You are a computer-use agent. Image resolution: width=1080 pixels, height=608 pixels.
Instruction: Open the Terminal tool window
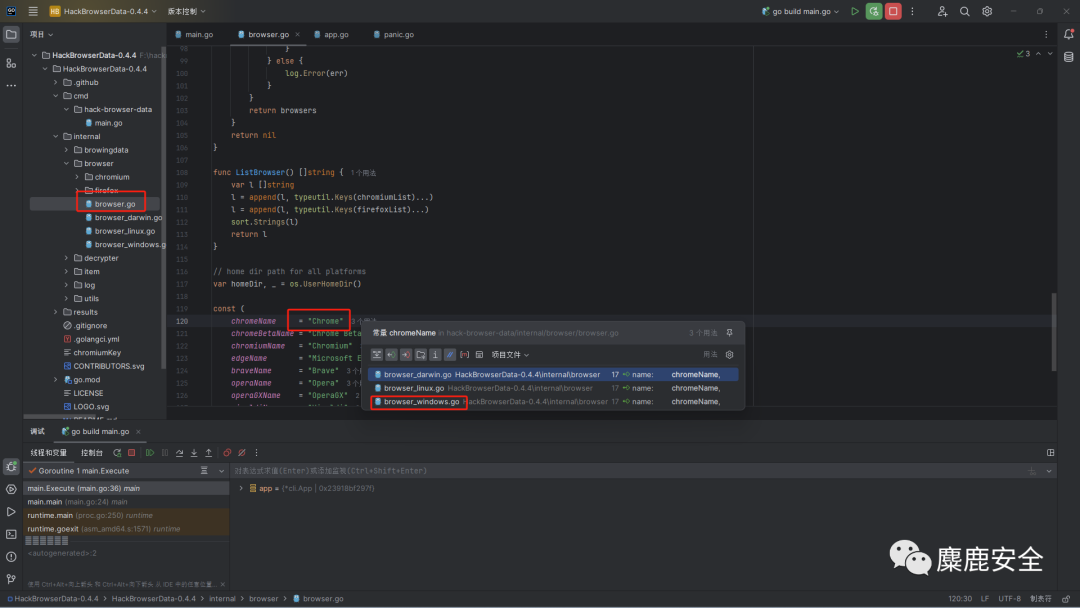tap(11, 534)
